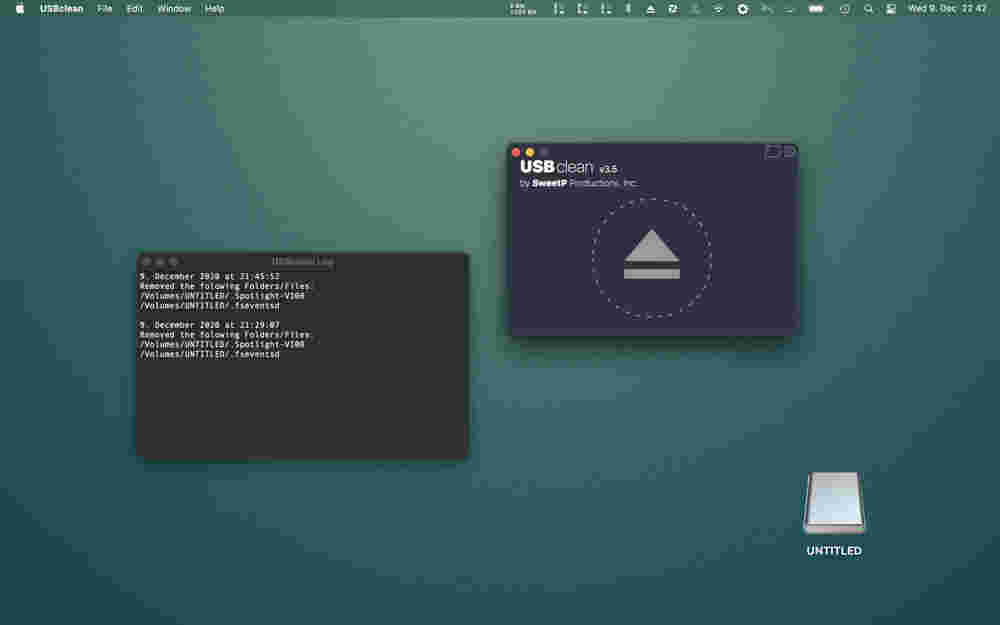Open the USBclean application menu
The width and height of the screenshot is (1000, 625).
click(x=61, y=8)
